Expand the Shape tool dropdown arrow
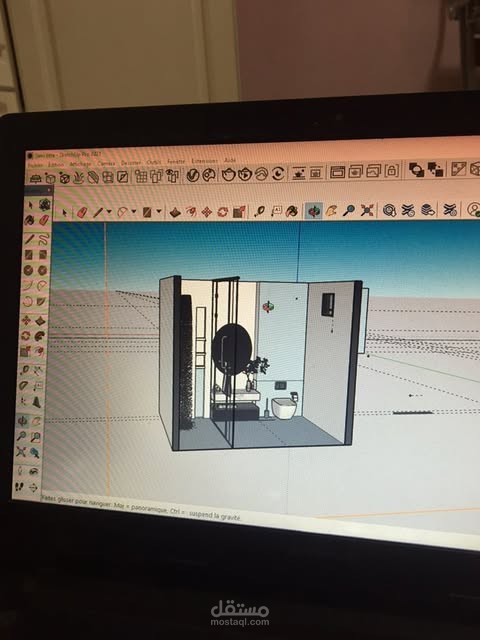This screenshot has height=640, width=480. (159, 211)
